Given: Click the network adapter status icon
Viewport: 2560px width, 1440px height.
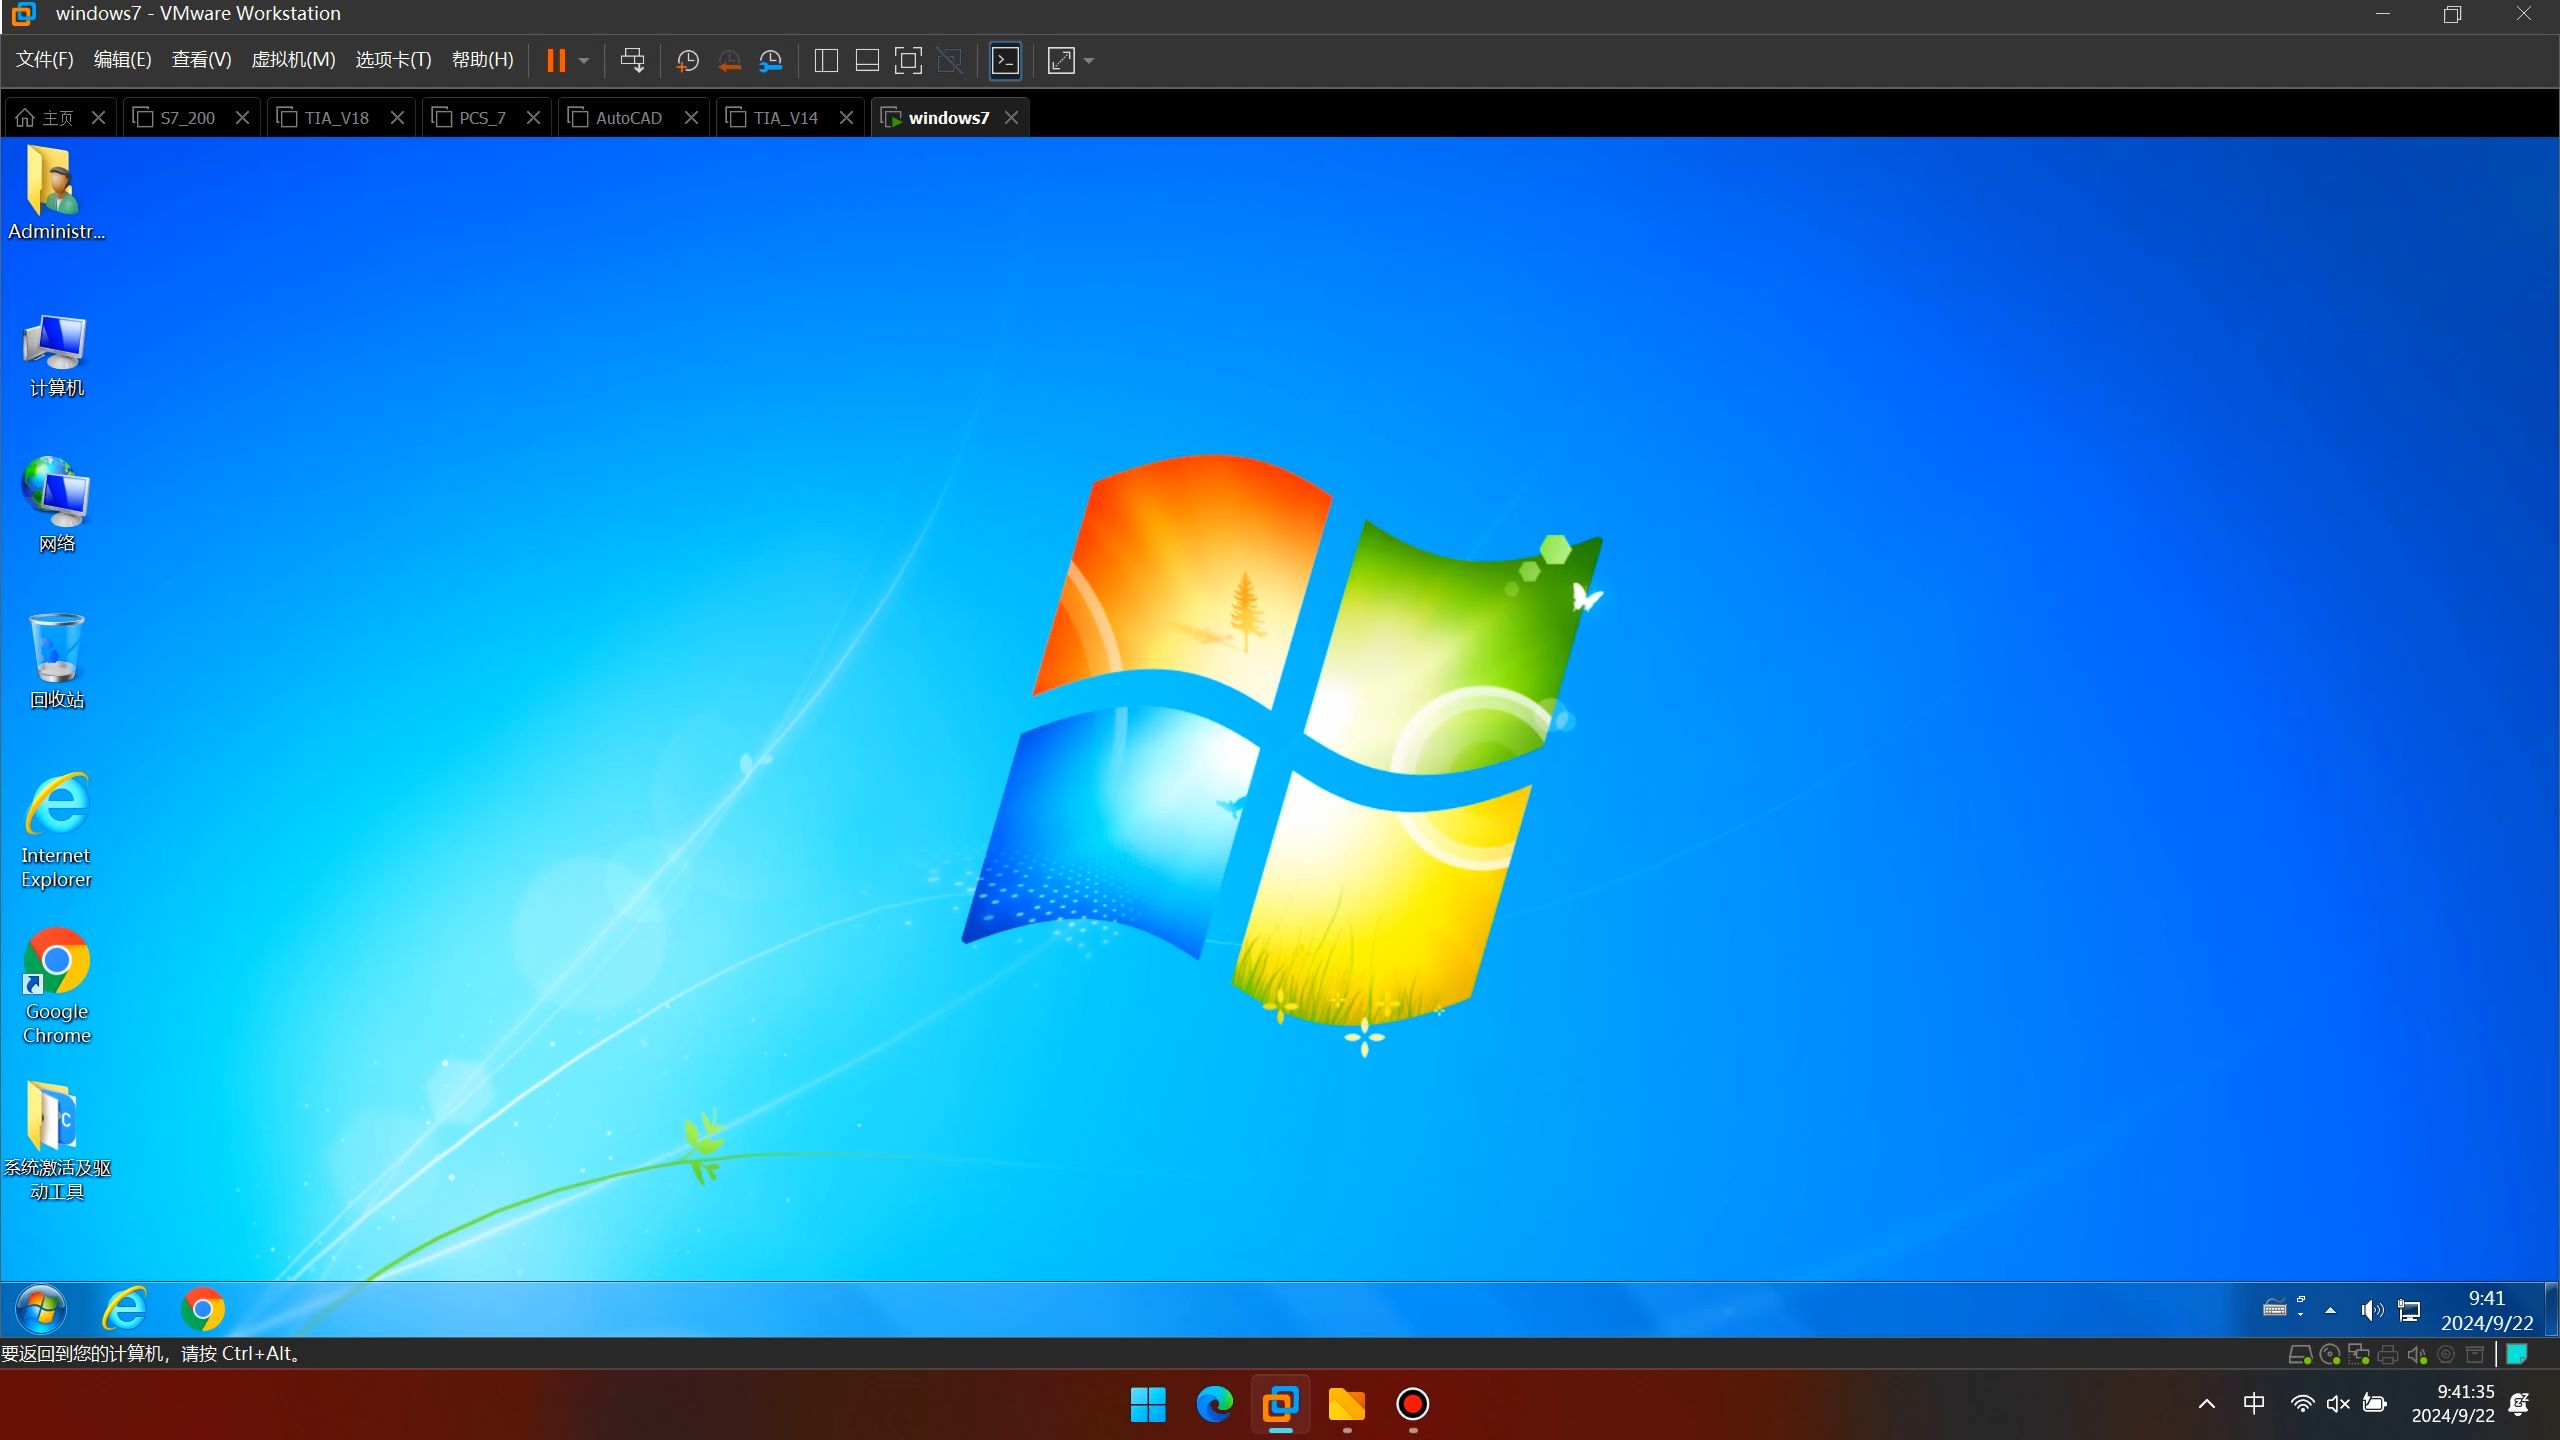Looking at the screenshot, I should 2359,1355.
